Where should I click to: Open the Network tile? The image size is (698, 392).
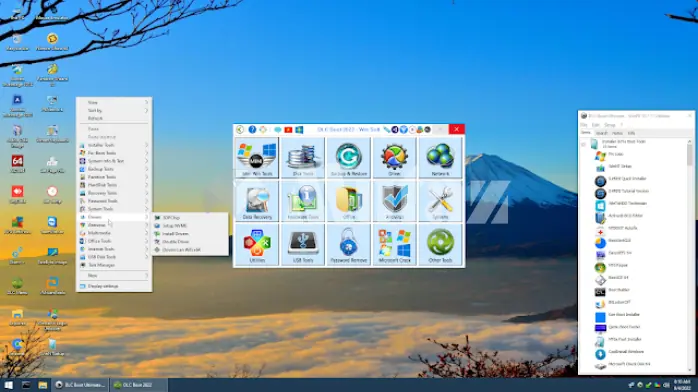(x=440, y=158)
